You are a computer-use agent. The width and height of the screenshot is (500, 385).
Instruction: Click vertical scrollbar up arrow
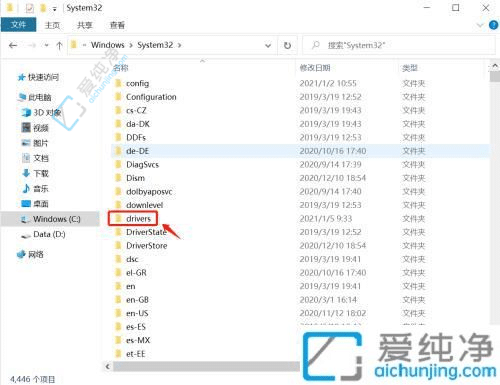pos(495,66)
